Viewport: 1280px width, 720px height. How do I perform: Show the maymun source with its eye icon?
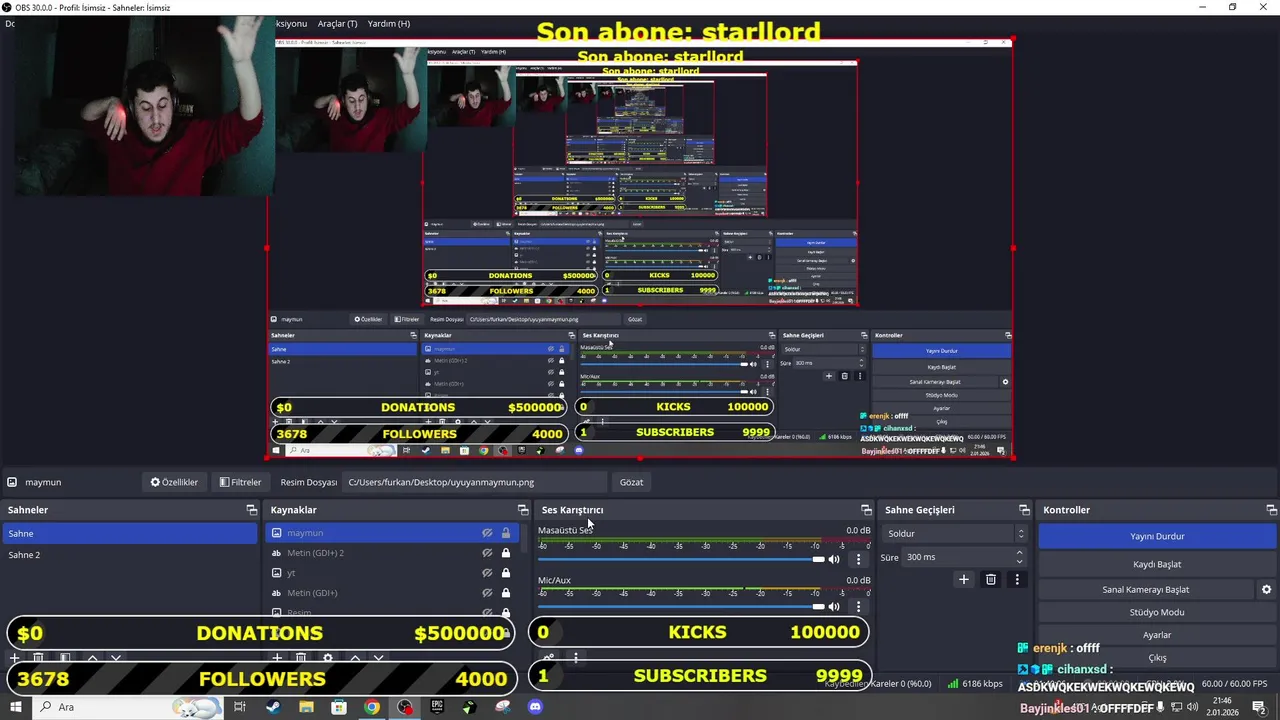click(487, 533)
